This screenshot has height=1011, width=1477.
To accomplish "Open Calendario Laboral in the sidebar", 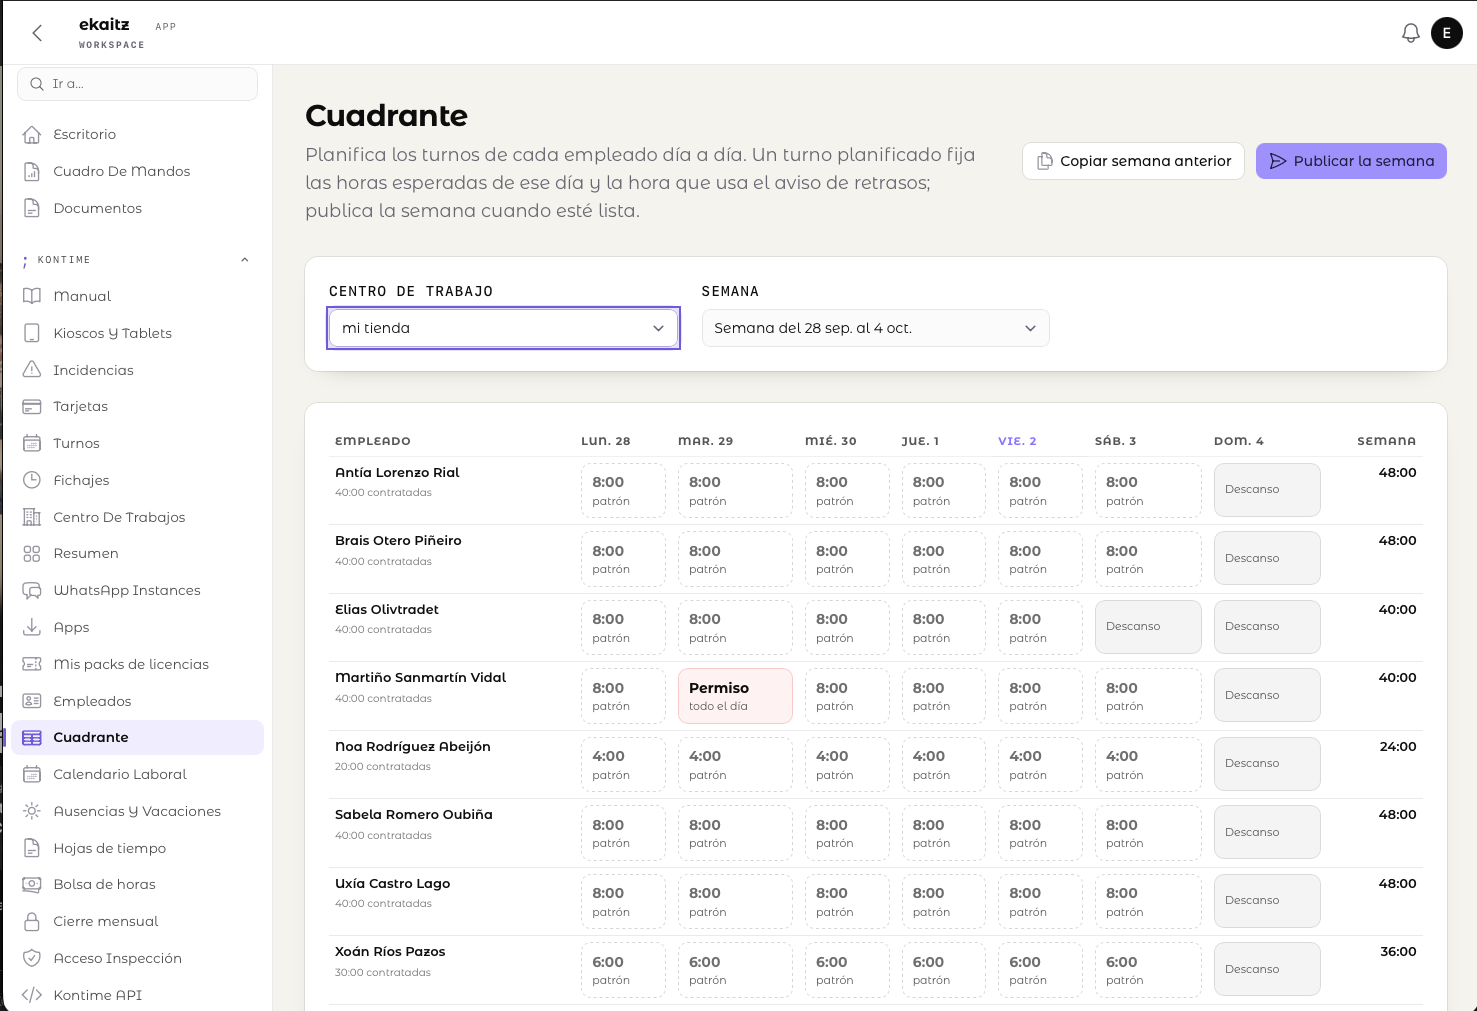I will 138,774.
